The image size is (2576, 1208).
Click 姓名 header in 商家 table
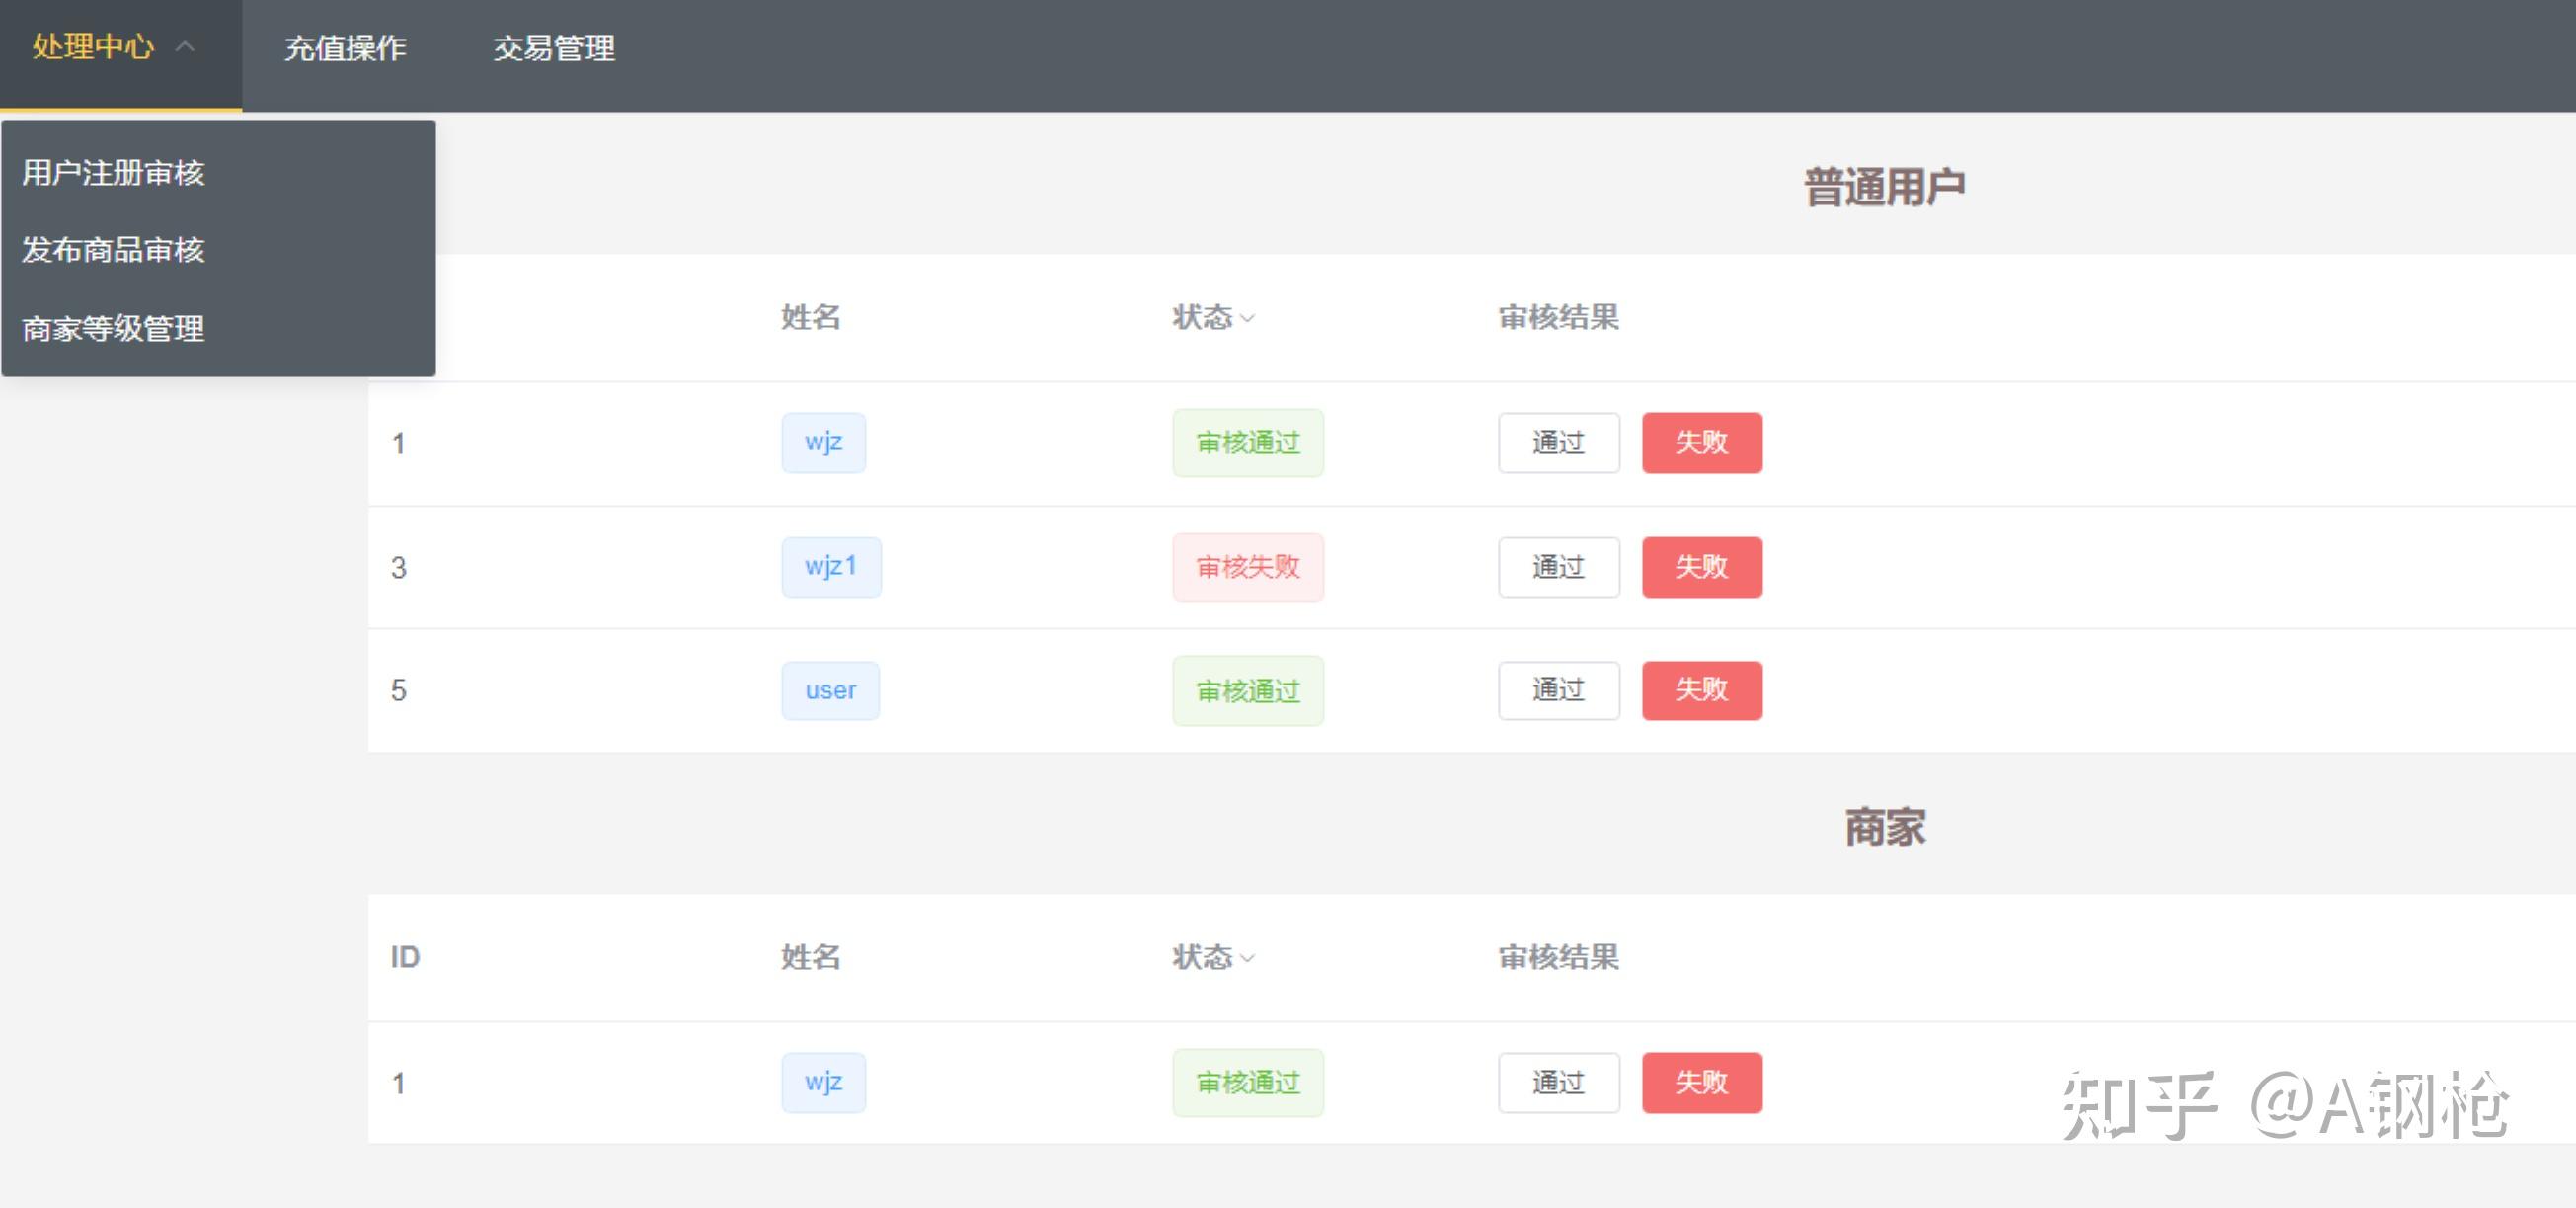tap(810, 957)
